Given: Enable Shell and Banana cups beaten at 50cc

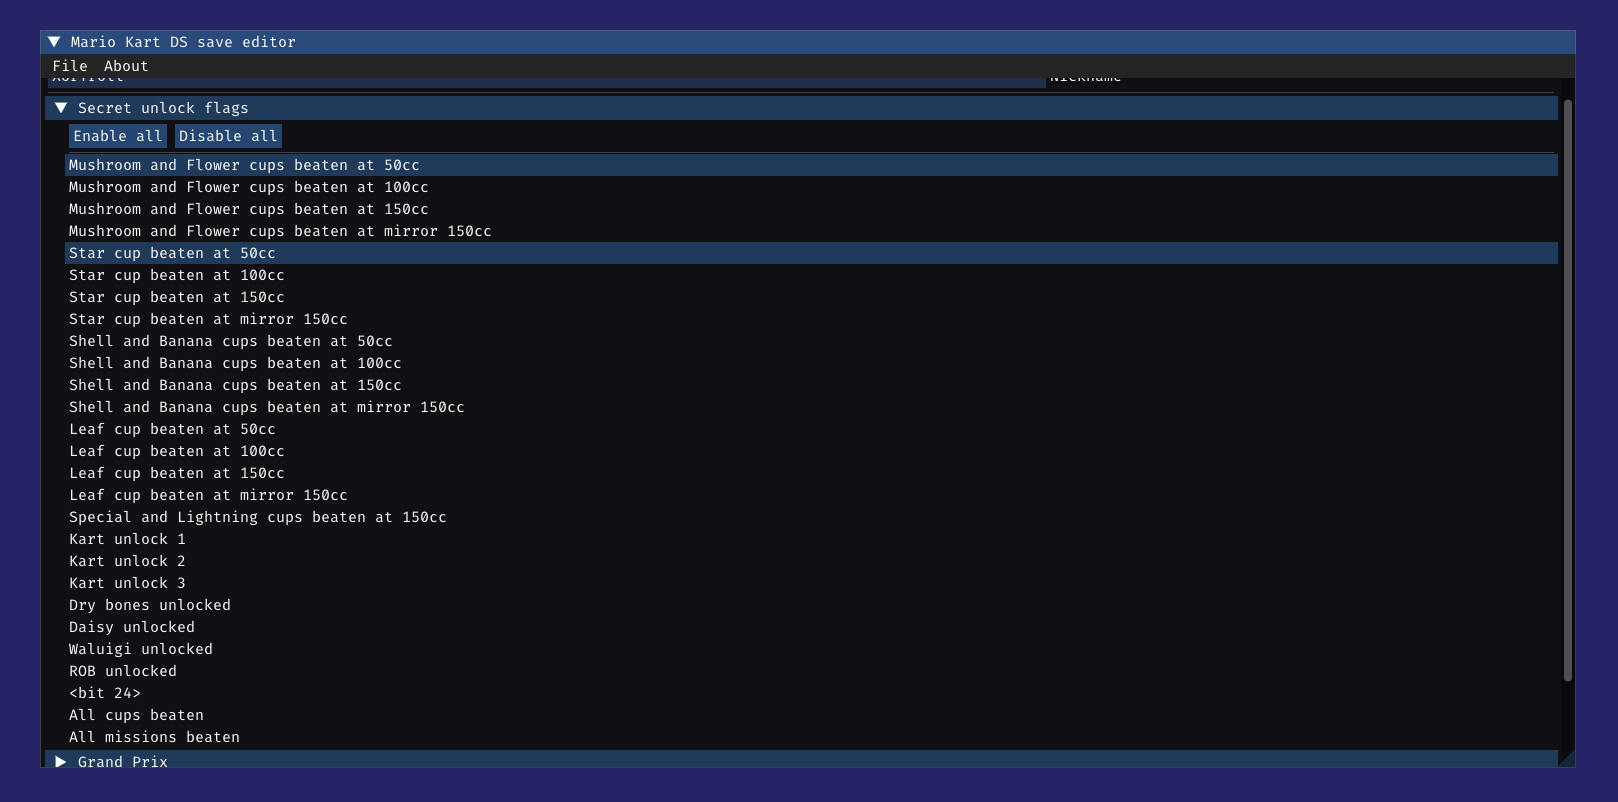Looking at the screenshot, I should 811,341.
